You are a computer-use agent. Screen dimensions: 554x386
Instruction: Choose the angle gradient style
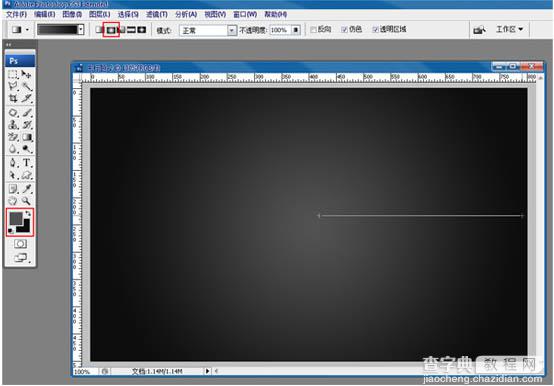[x=122, y=30]
